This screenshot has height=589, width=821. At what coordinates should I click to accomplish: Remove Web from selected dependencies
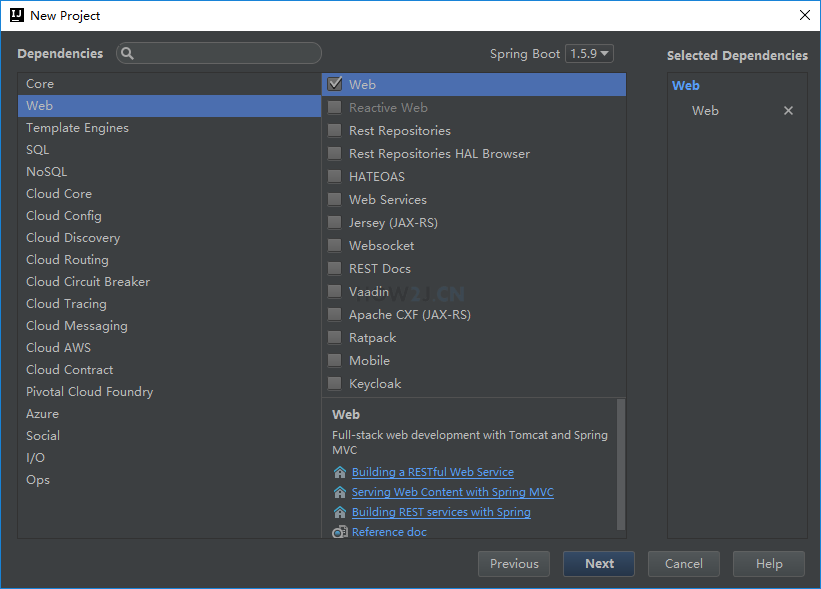pos(788,111)
